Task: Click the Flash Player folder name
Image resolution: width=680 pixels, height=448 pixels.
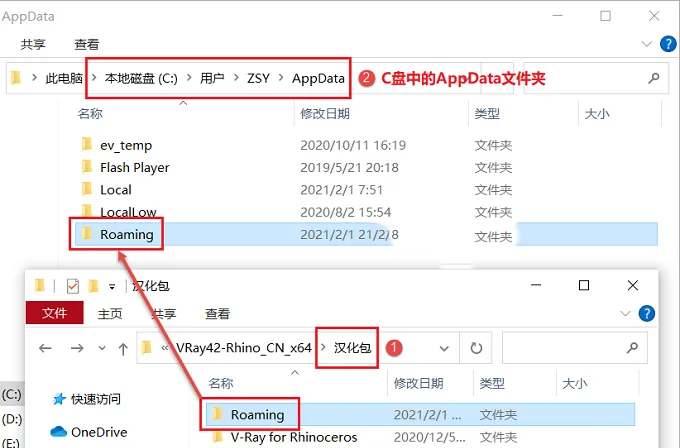Action: pyautogui.click(x=135, y=168)
